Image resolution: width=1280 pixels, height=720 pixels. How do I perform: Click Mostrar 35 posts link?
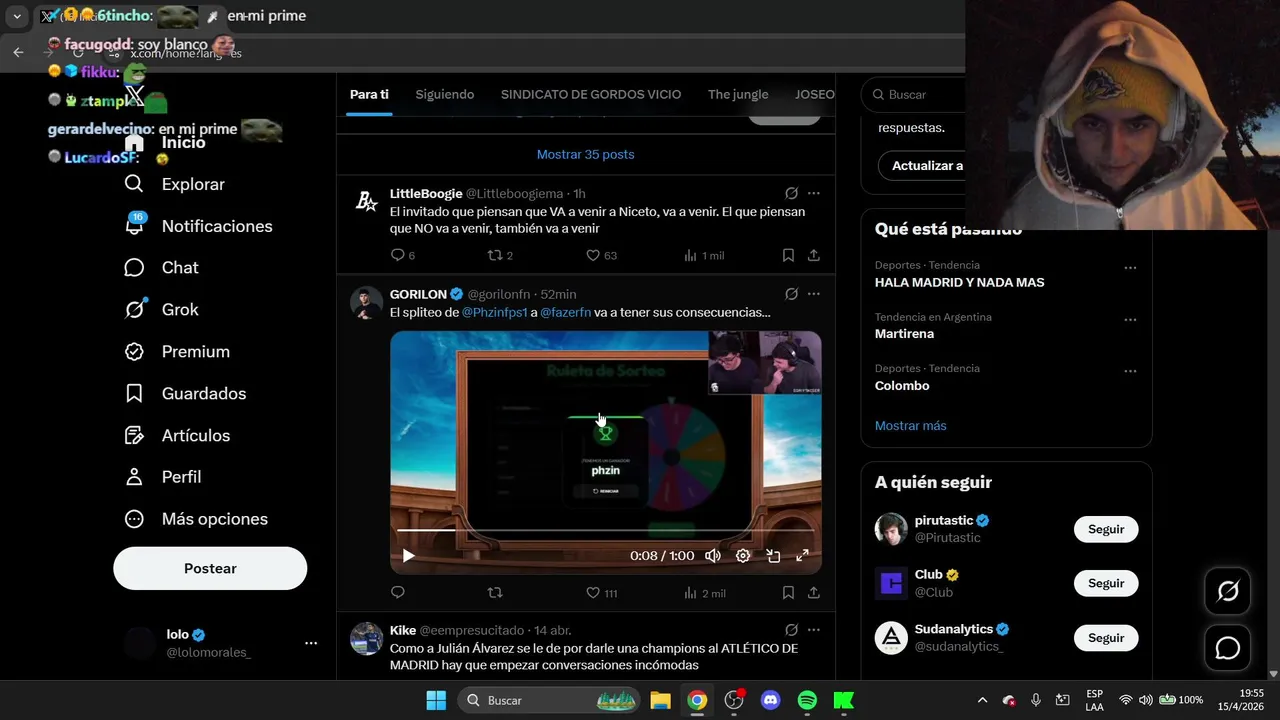(x=585, y=154)
